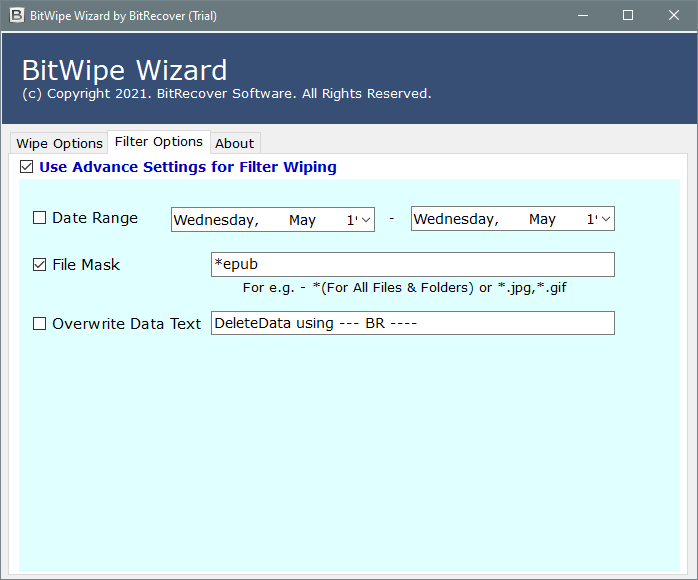Click the BitWipe app icon in title bar
The image size is (698, 580).
point(16,16)
